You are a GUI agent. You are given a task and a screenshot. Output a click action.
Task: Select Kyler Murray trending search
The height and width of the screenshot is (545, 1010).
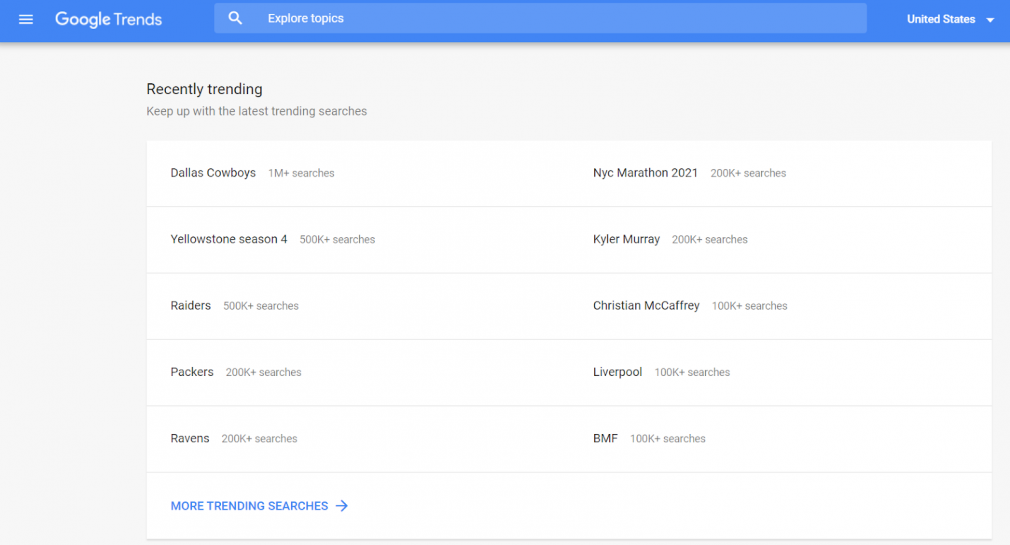point(627,239)
